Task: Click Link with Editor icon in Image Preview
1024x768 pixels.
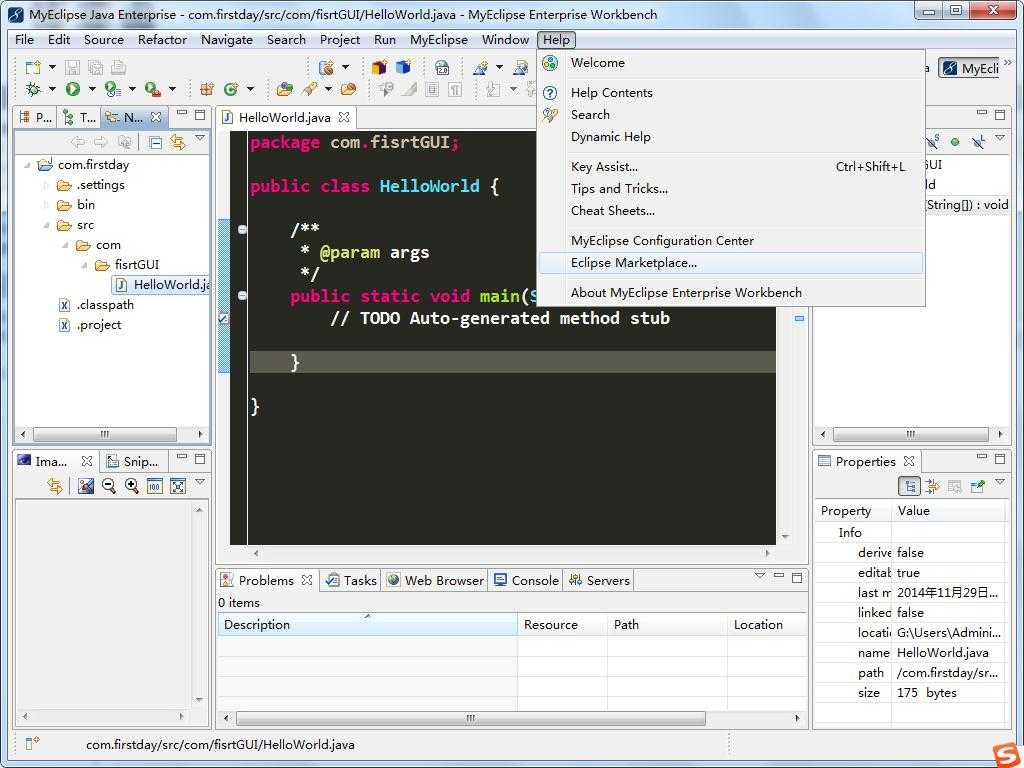Action: (56, 485)
